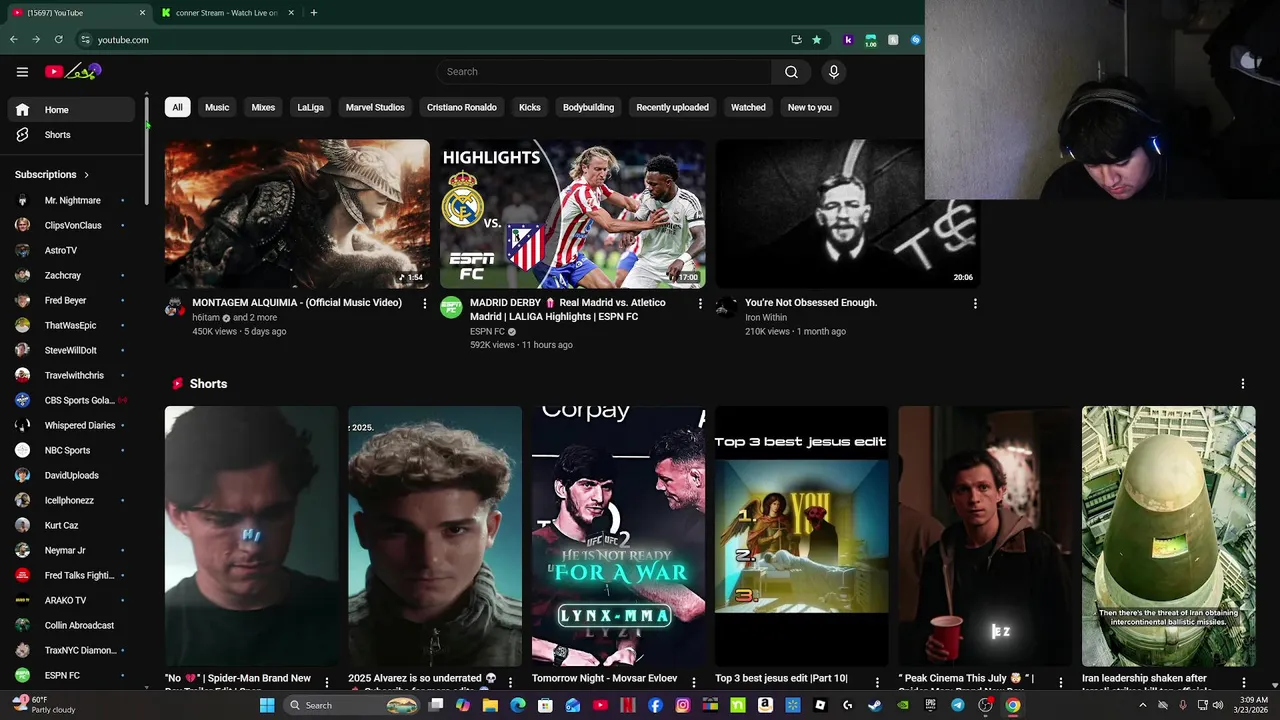
Task: Bookmark page with star icon
Action: click(816, 40)
